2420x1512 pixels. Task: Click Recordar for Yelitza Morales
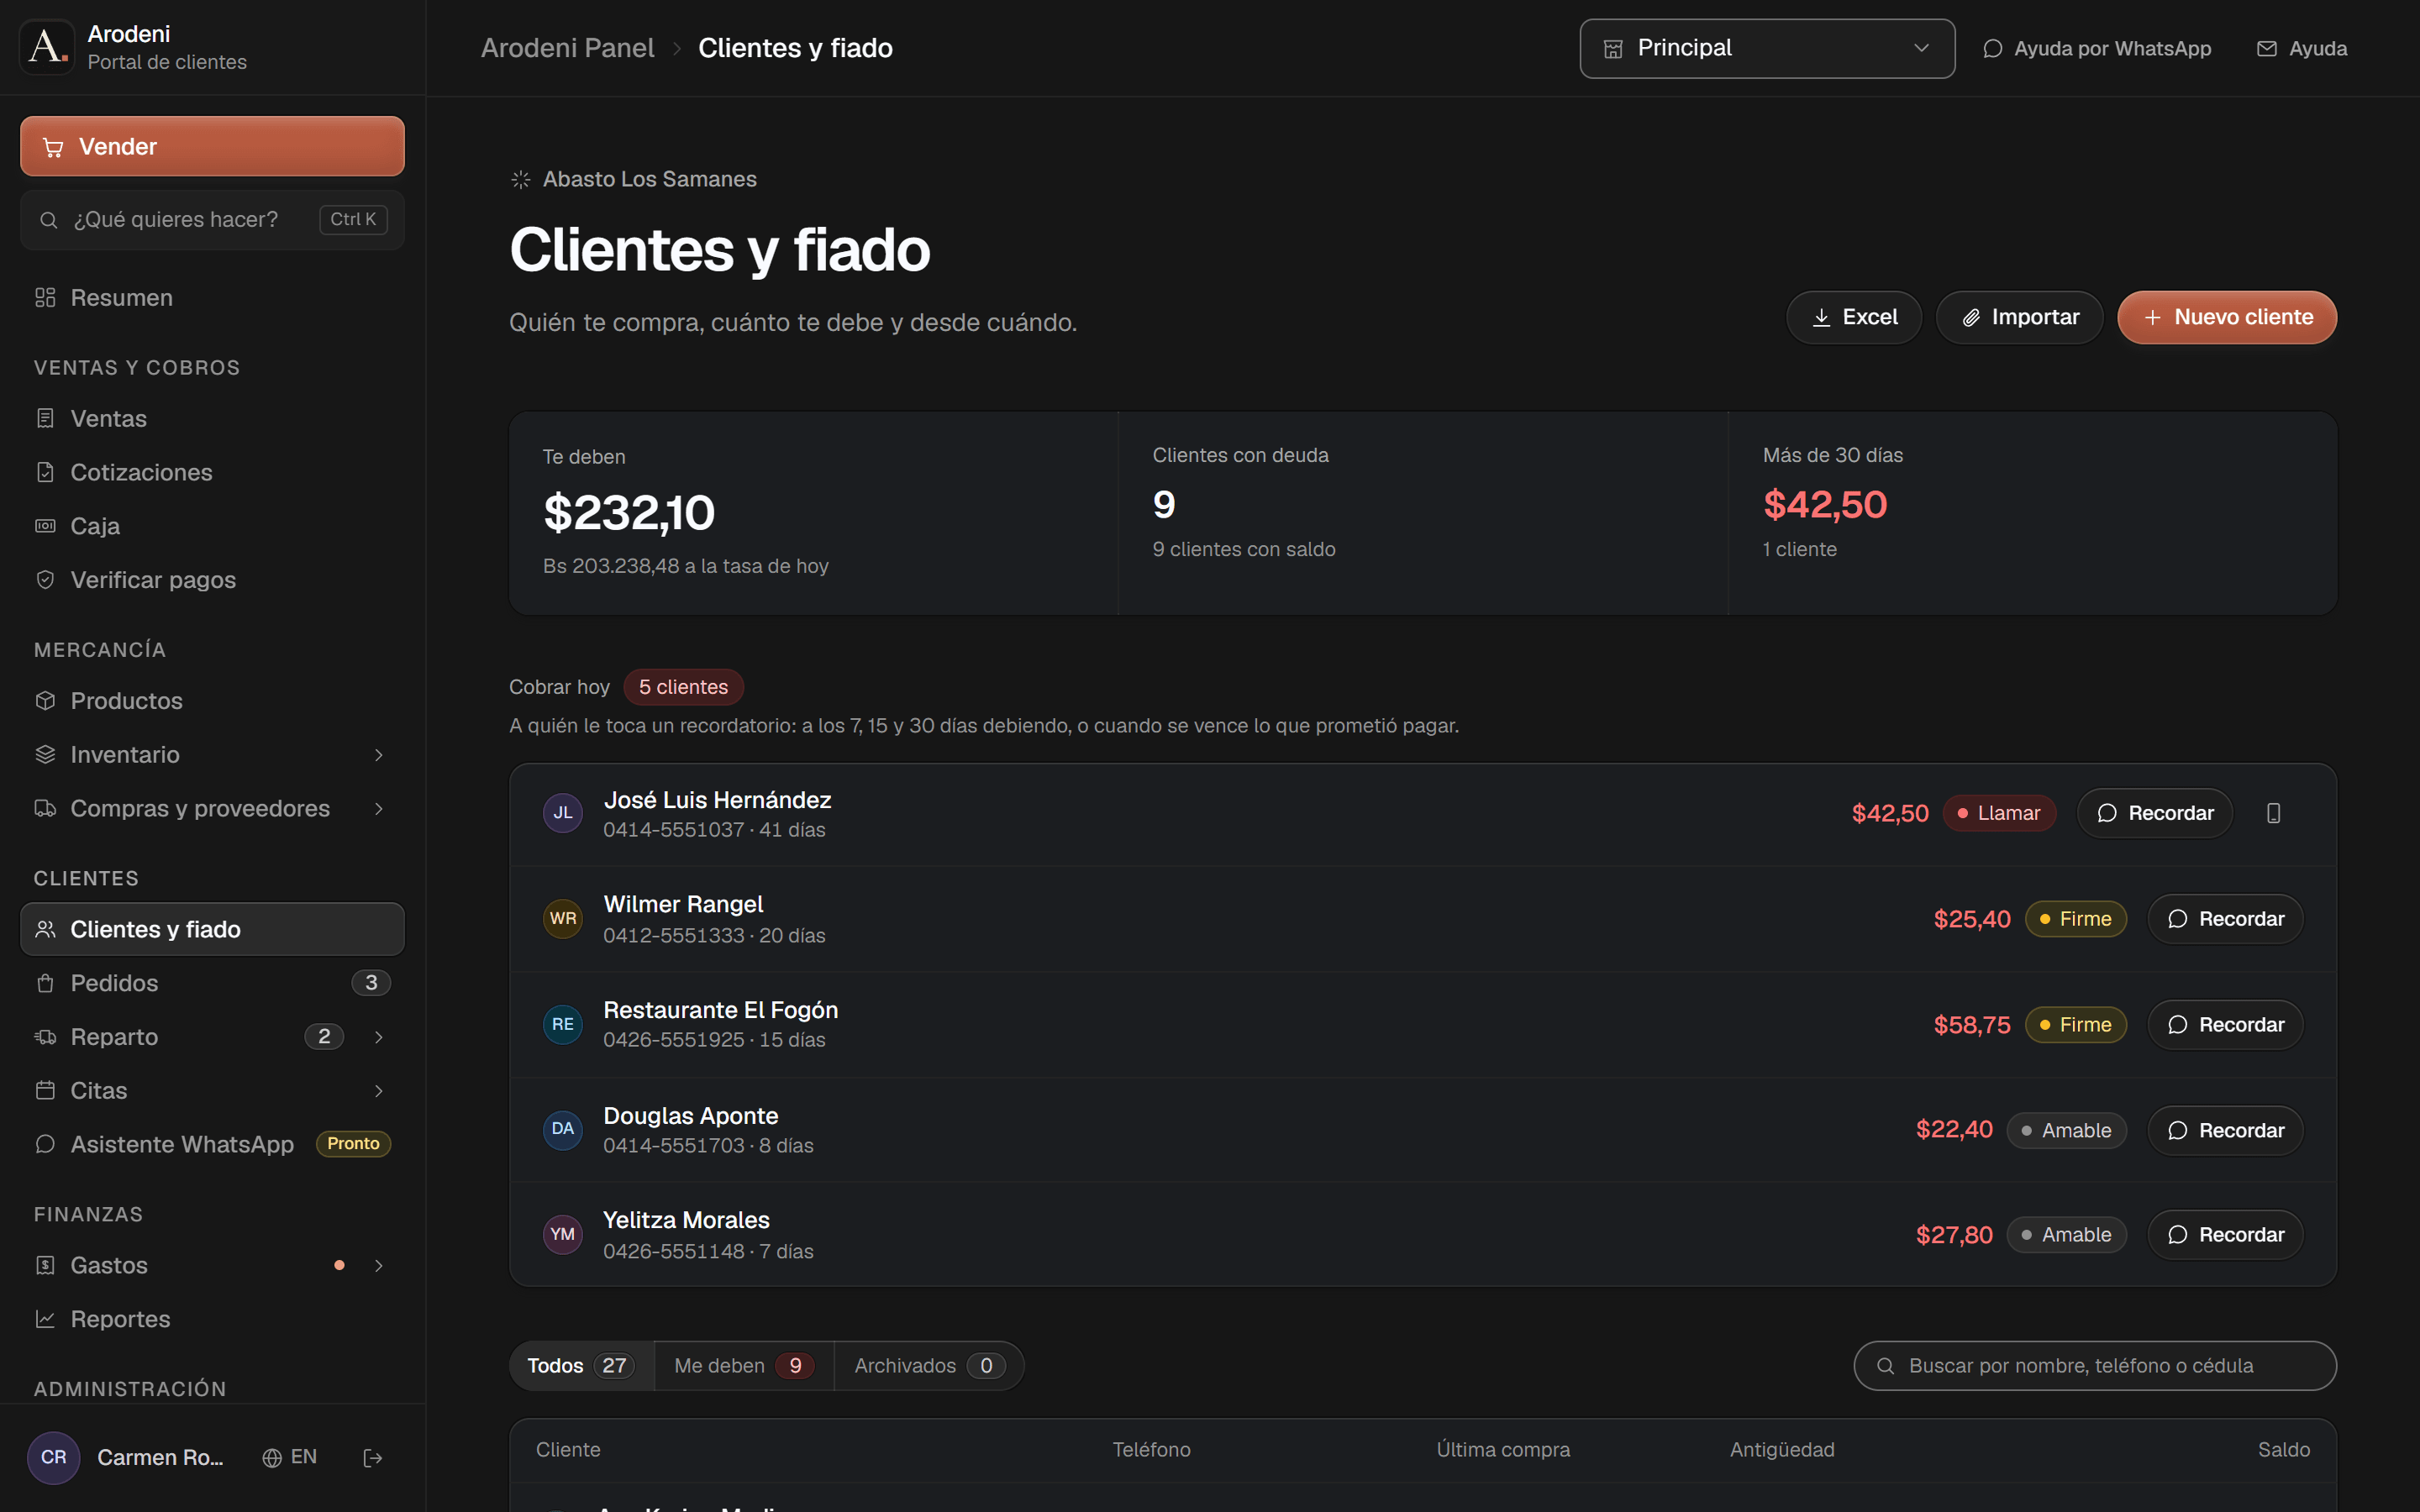(x=2225, y=1235)
